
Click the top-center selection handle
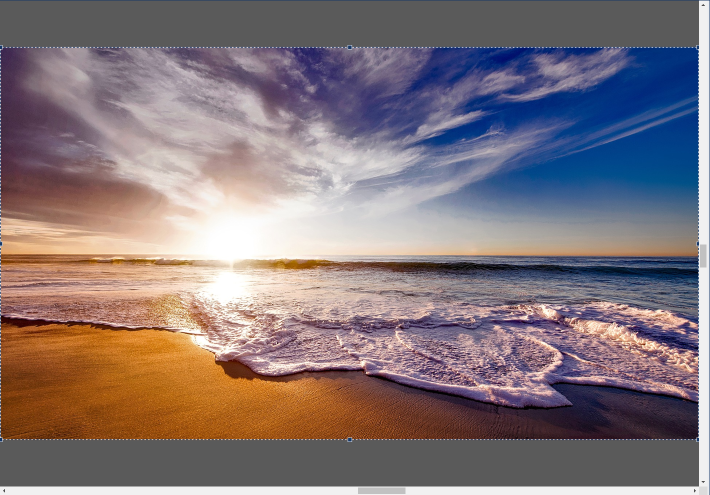(349, 47)
